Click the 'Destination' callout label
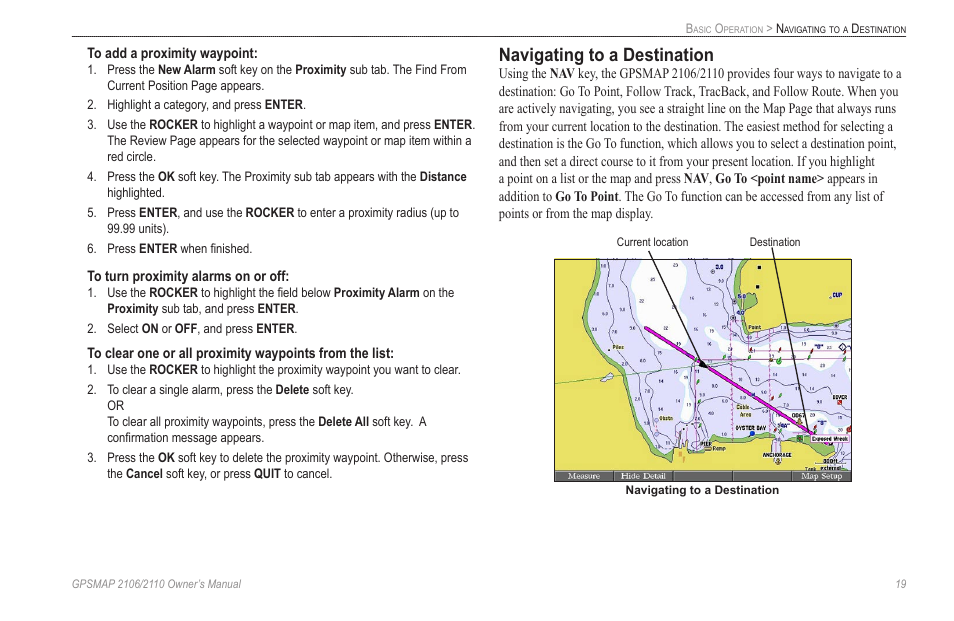Viewport: 954px width, 621px height. (775, 242)
